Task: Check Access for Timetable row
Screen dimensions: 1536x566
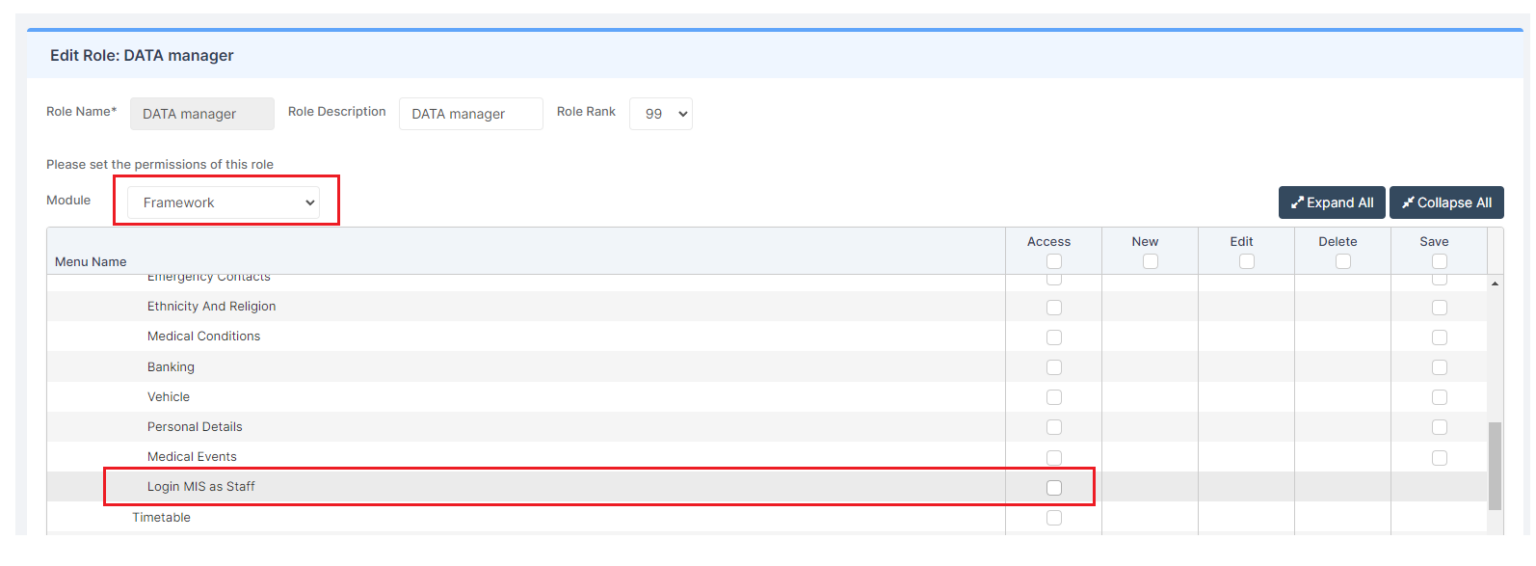Action: click(x=1054, y=518)
